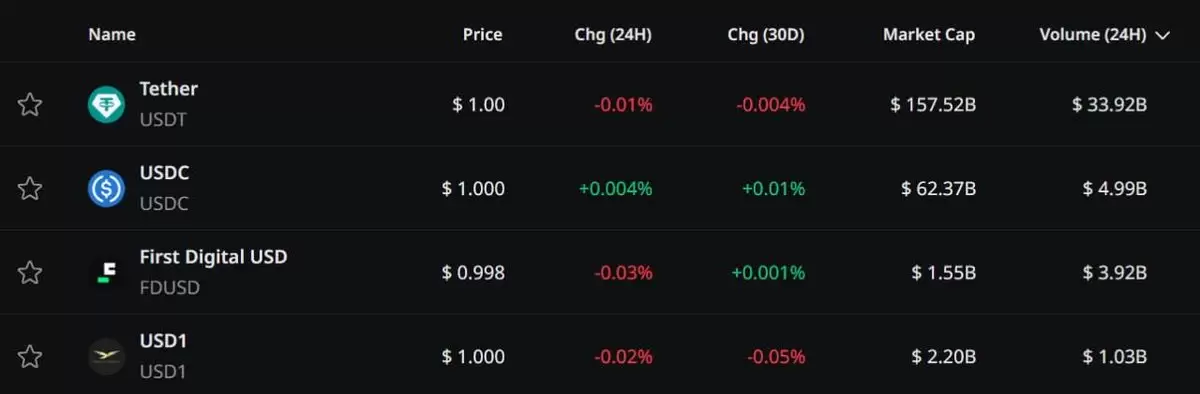Toggle the star for First Digital USD
The width and height of the screenshot is (1200, 394).
pos(30,272)
